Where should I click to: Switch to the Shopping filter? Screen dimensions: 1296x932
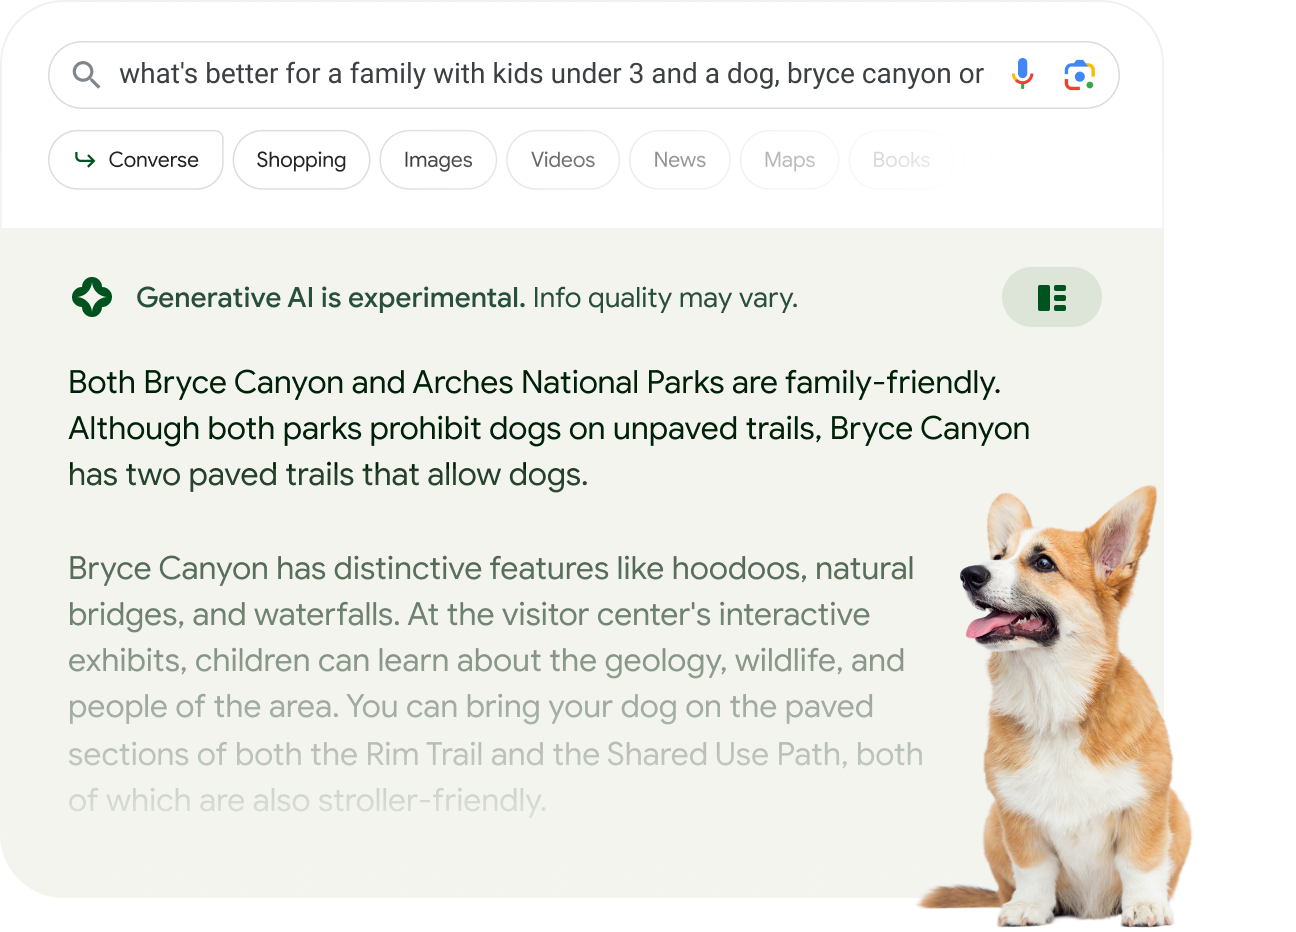[x=301, y=160]
